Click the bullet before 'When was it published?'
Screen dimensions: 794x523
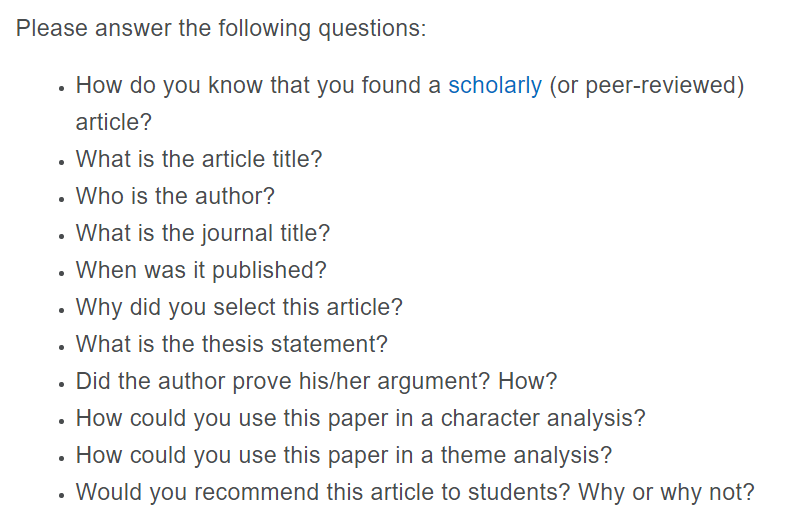[x=61, y=273]
